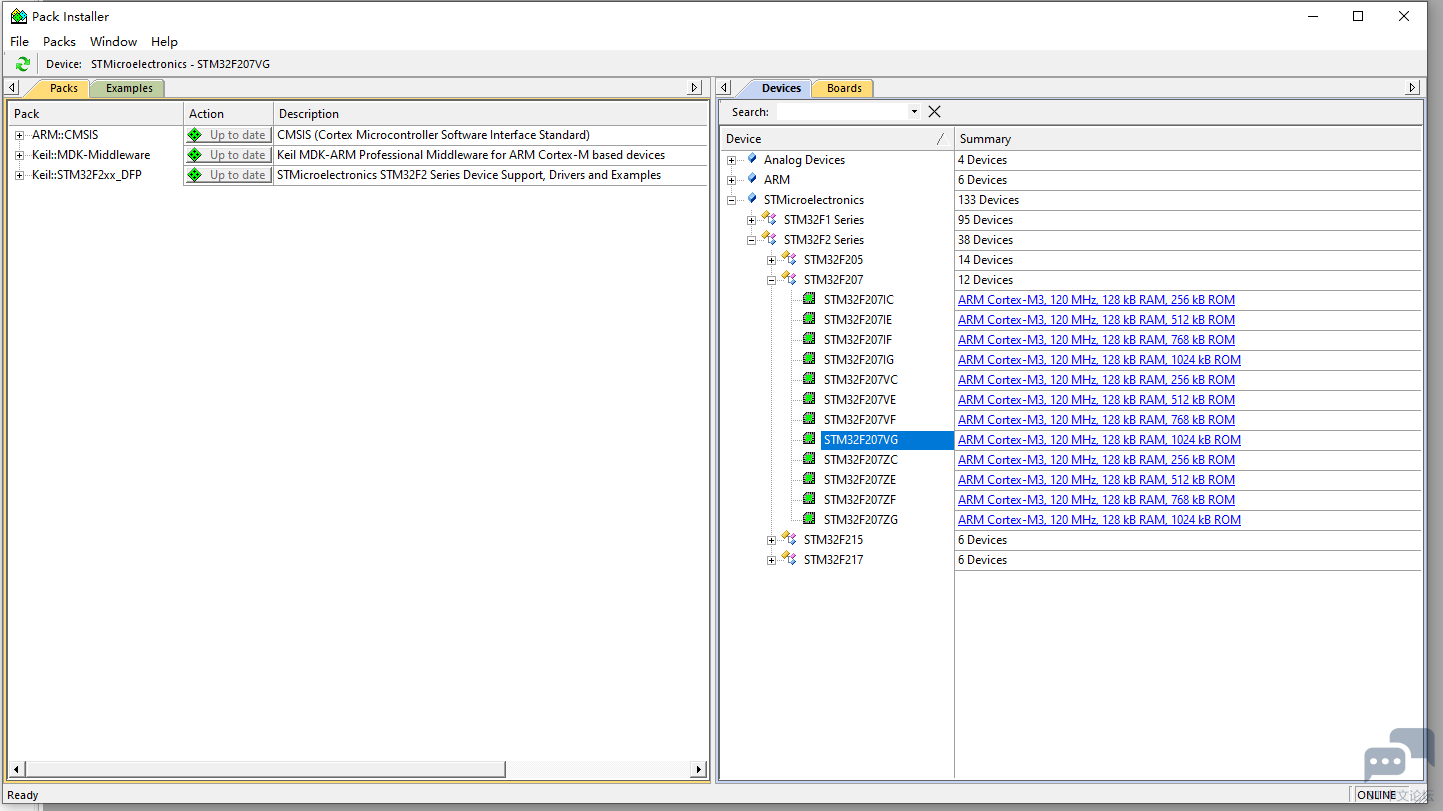Image resolution: width=1443 pixels, height=811 pixels.
Task: Click the STMicroelectronics vendor diamond icon
Action: tap(752, 199)
